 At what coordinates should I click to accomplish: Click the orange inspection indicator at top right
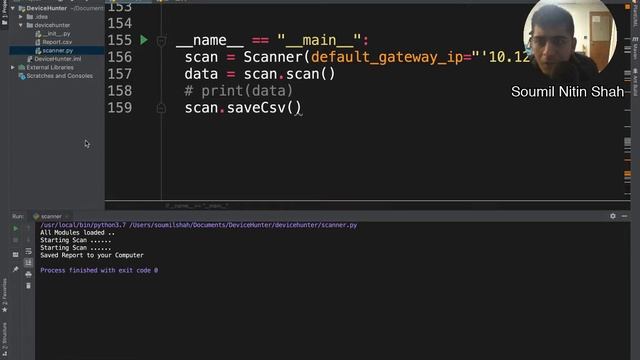pos(627,7)
